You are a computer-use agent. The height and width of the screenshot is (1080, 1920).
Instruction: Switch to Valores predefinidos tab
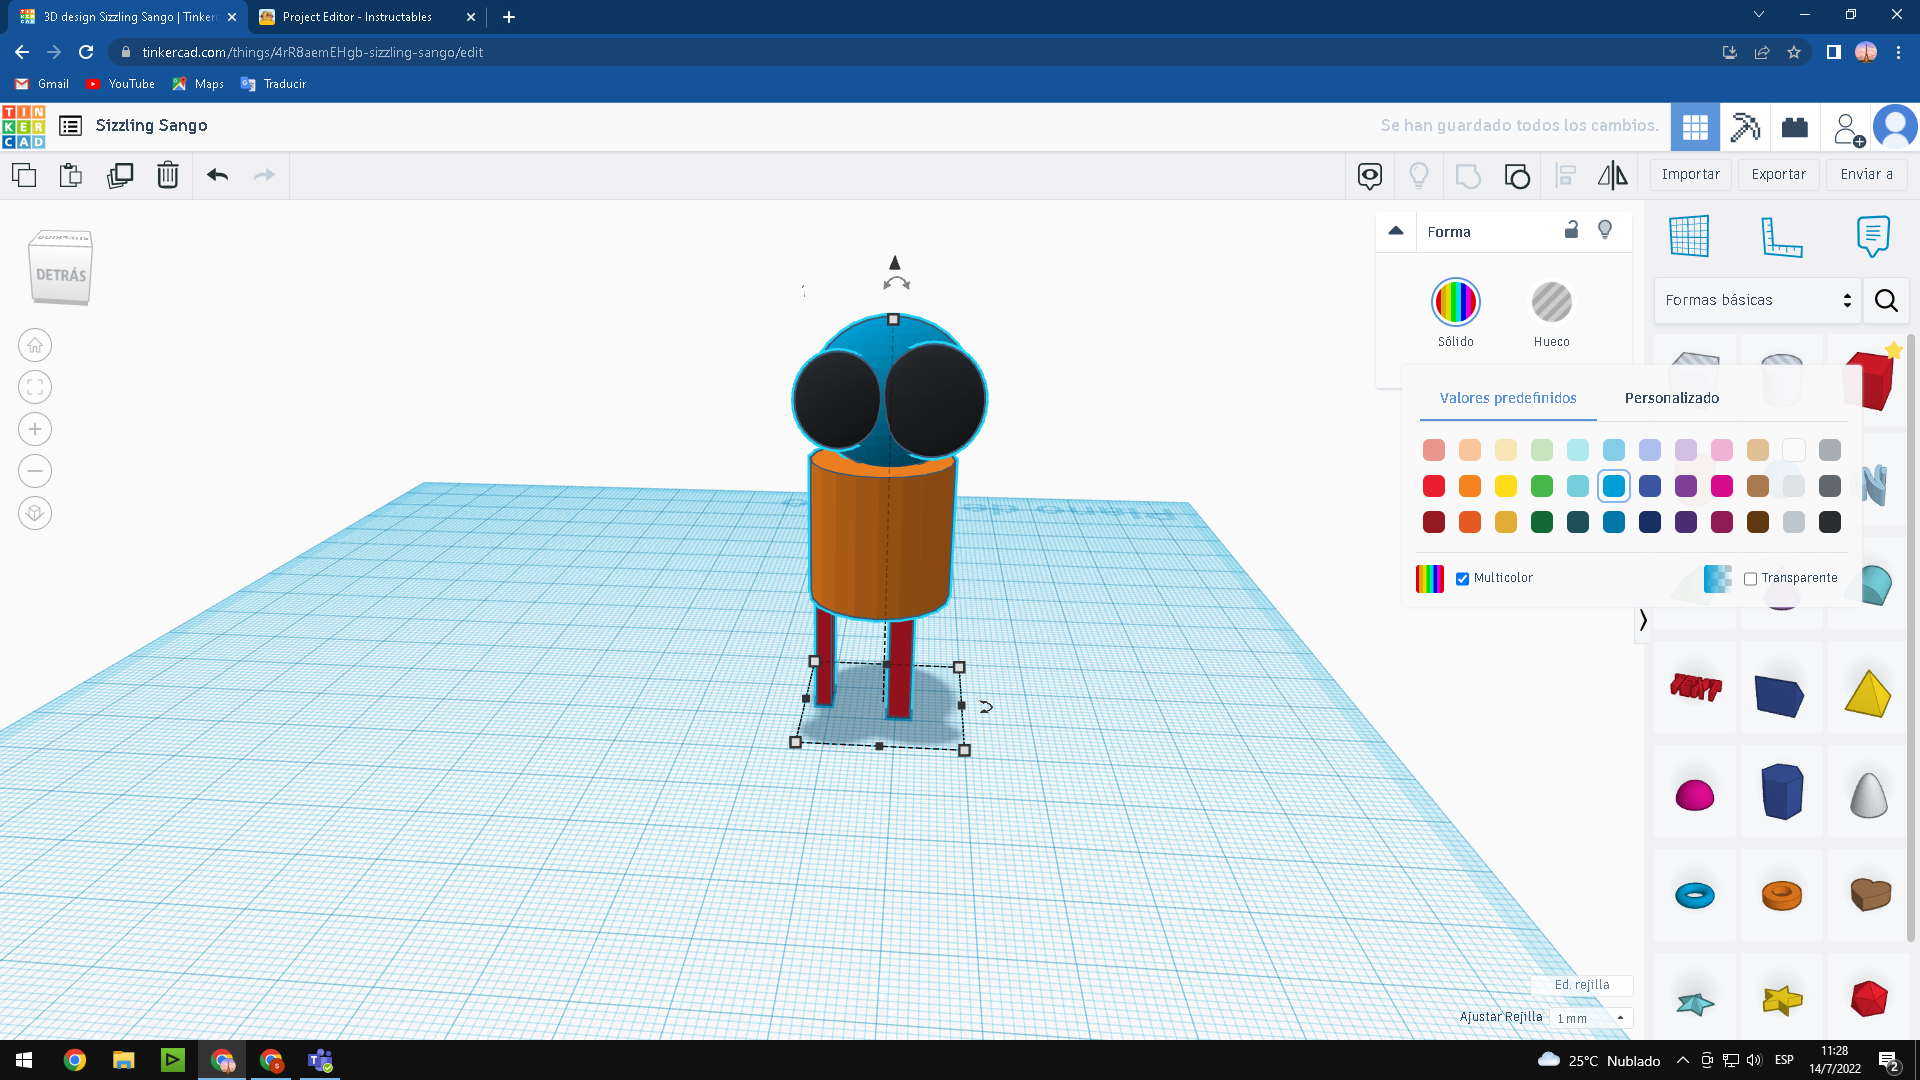pos(1508,398)
